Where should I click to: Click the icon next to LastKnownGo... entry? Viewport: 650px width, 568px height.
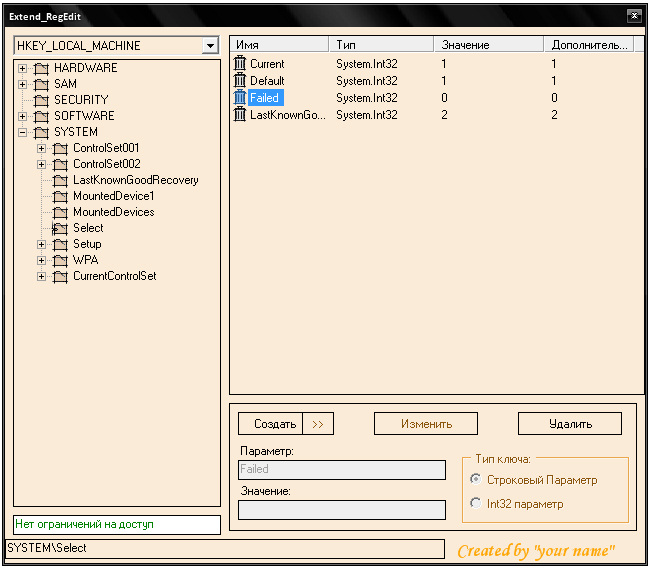(x=240, y=115)
